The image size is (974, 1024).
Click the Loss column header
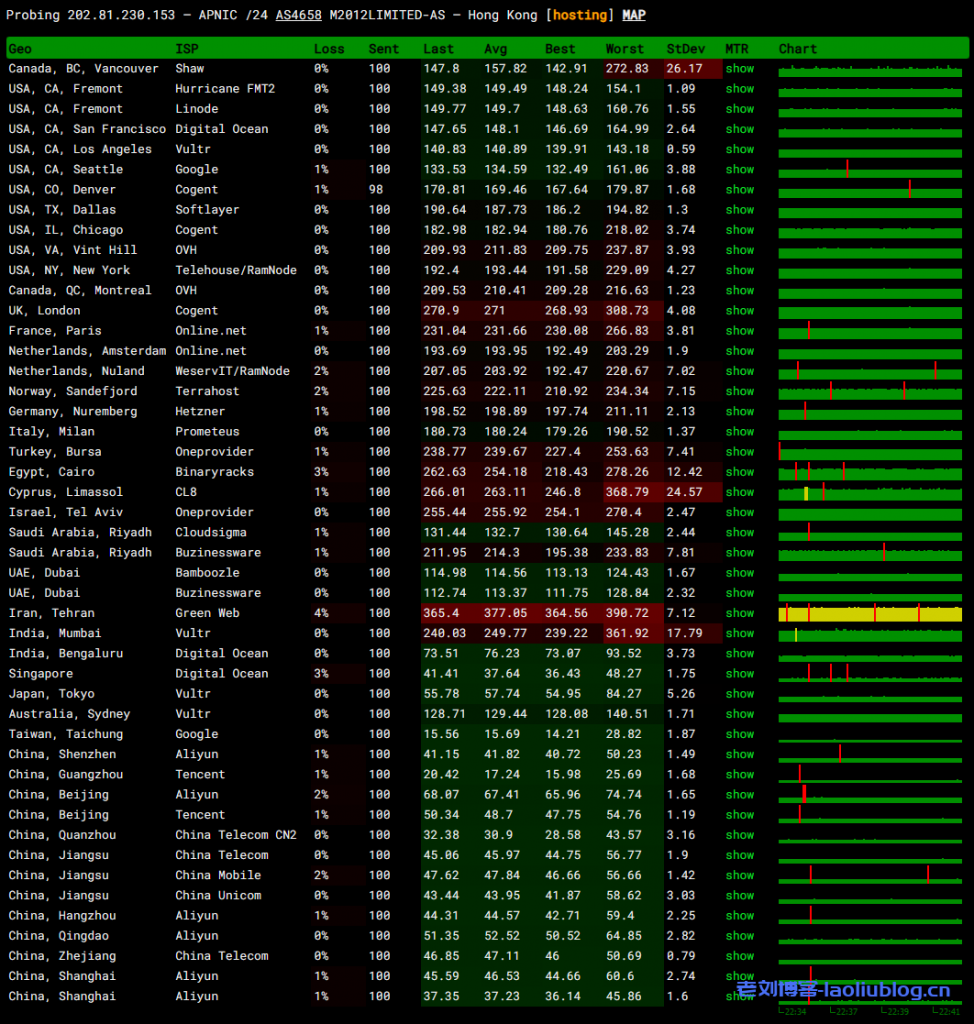(x=329, y=49)
